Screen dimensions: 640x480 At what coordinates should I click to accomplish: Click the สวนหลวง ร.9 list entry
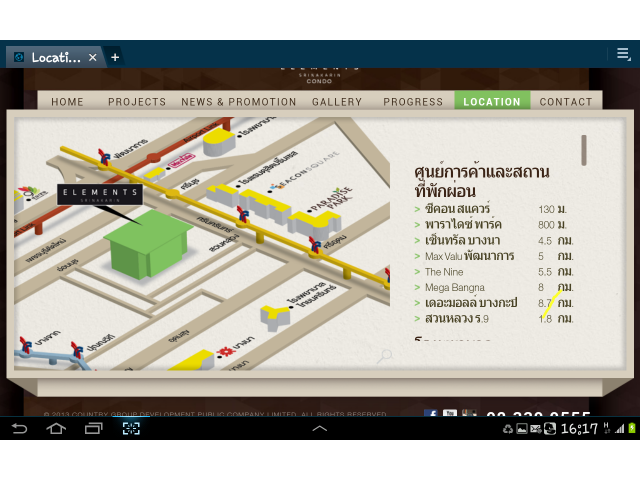(x=457, y=318)
